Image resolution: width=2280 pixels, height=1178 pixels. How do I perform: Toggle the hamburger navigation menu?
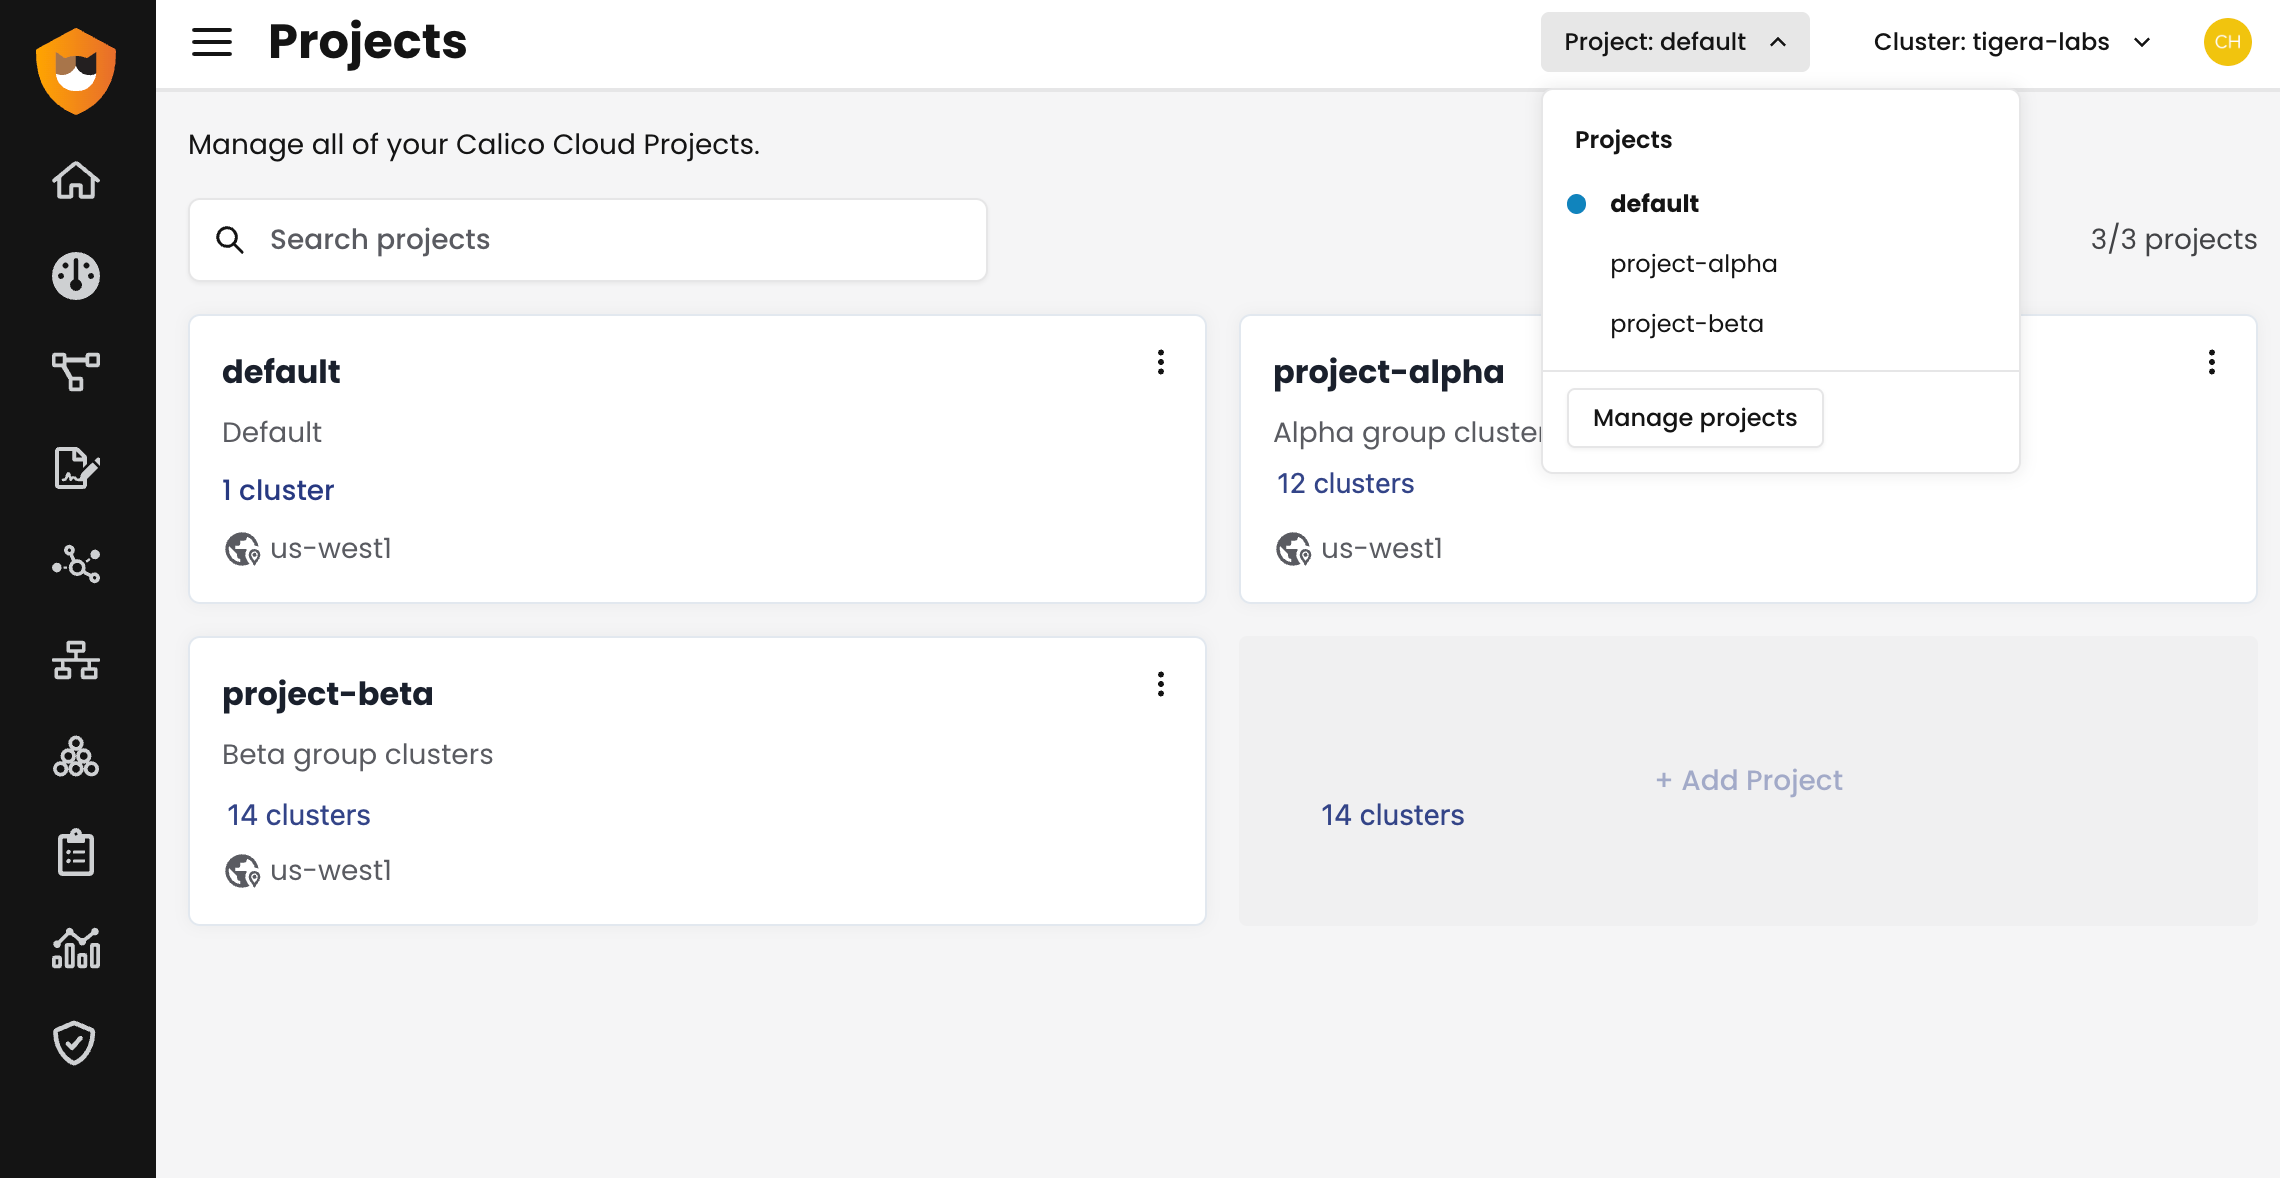click(212, 42)
